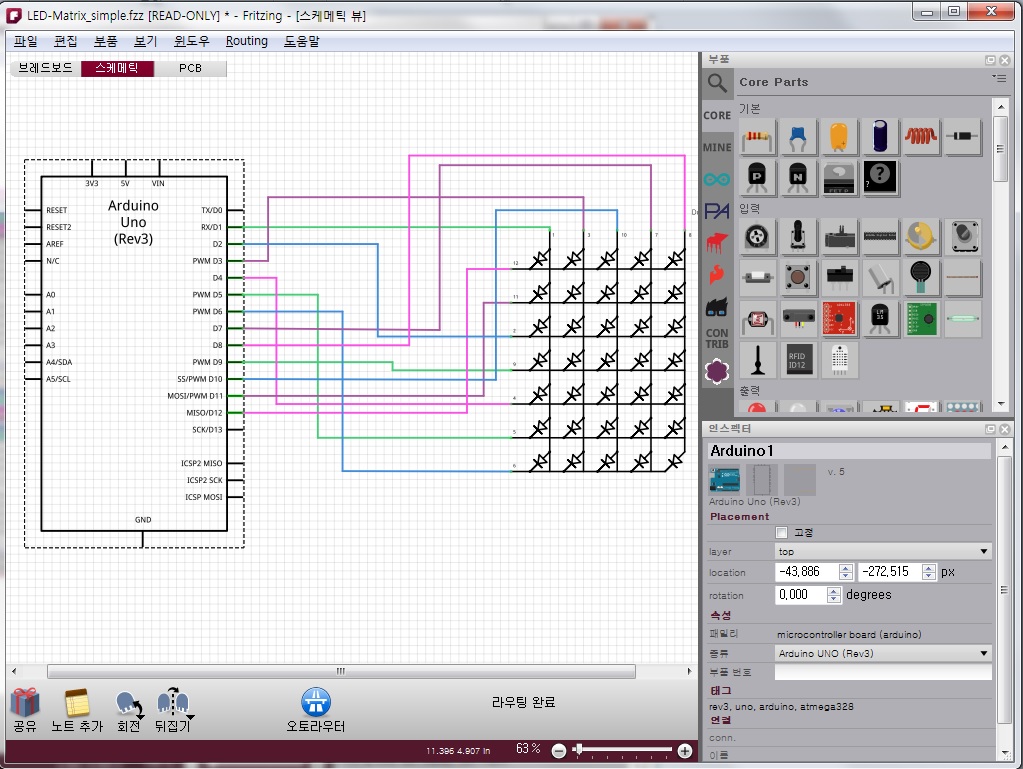
Task: Adjust the zoom slider
Action: (x=578, y=749)
